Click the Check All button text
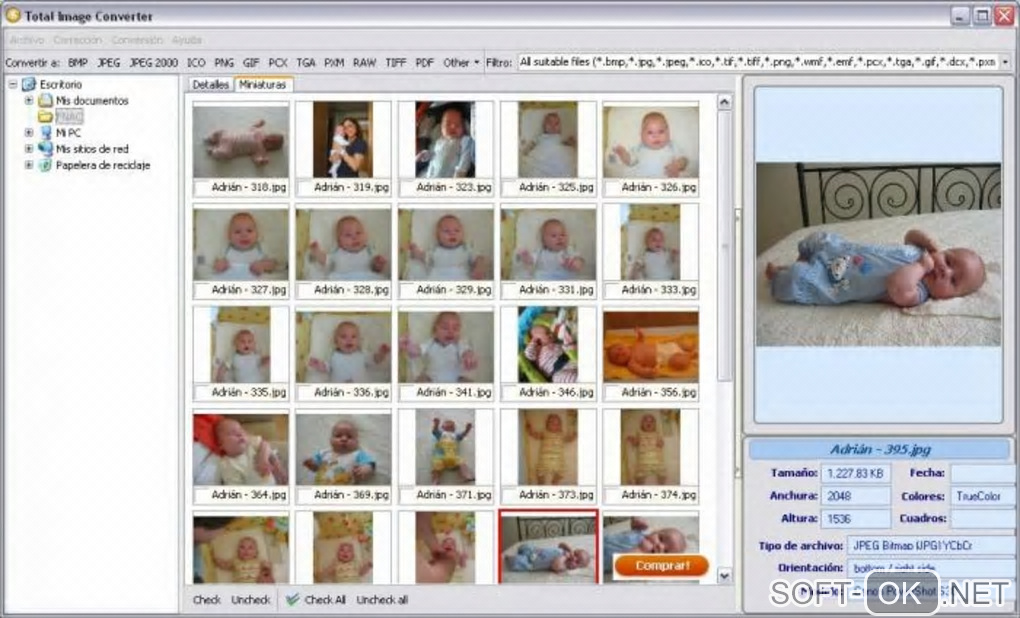Viewport: 1020px width, 618px height. coord(325,600)
